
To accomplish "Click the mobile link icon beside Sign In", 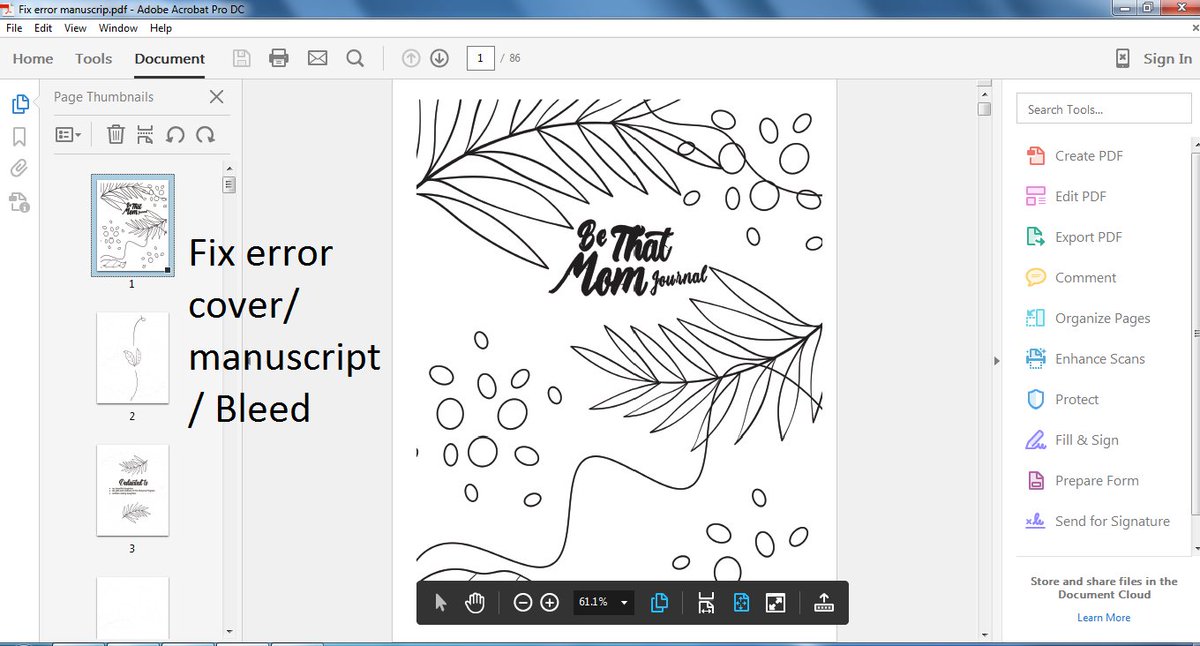I will [1123, 59].
